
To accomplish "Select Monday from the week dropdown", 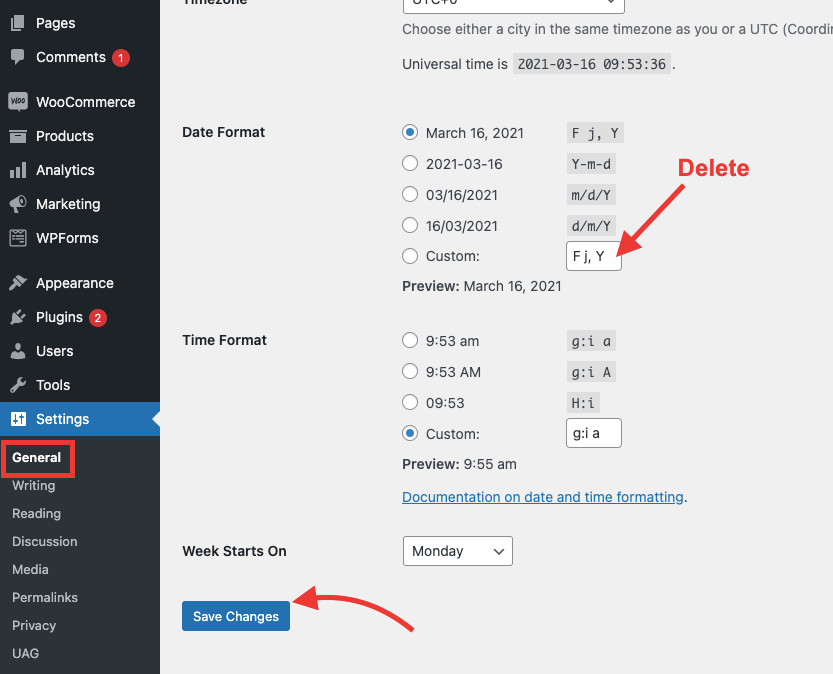I will (x=457, y=550).
